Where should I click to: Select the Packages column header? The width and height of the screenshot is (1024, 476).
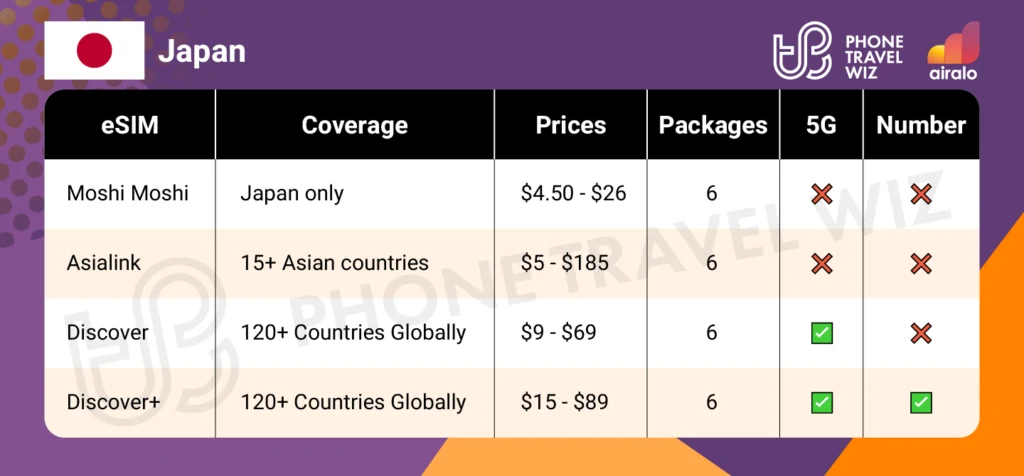[x=712, y=125]
